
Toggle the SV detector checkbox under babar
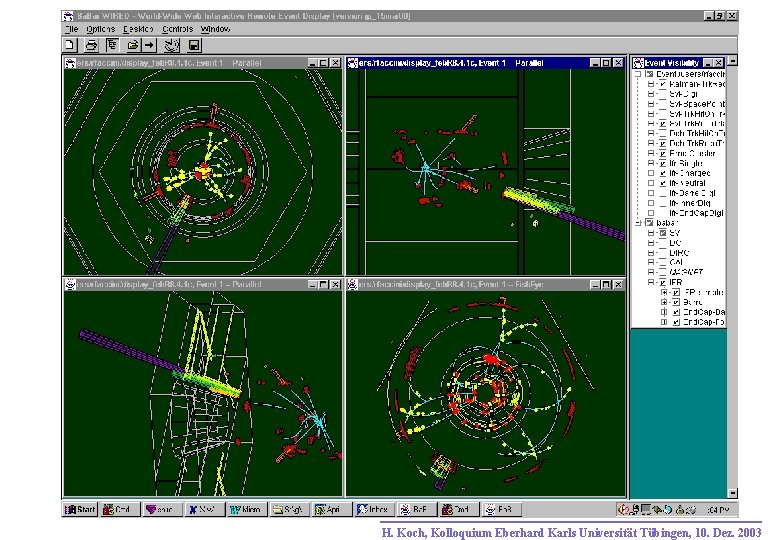(x=662, y=233)
